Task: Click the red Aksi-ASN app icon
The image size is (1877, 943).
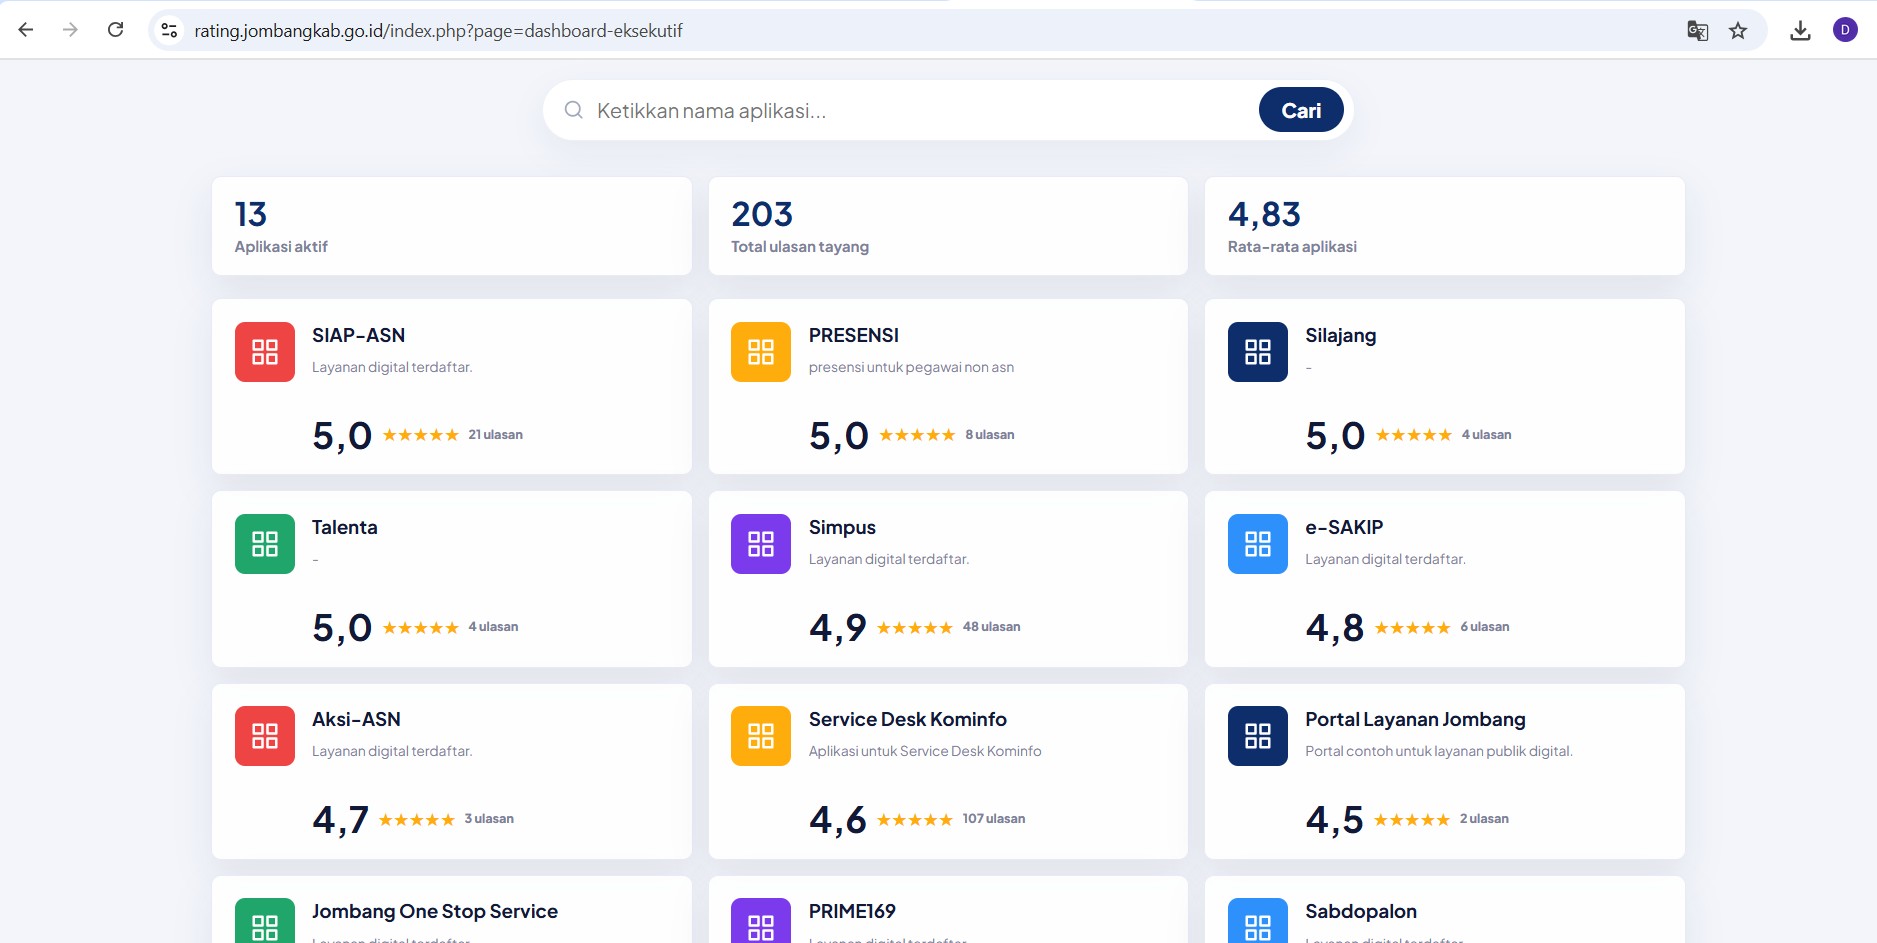Action: pos(264,736)
